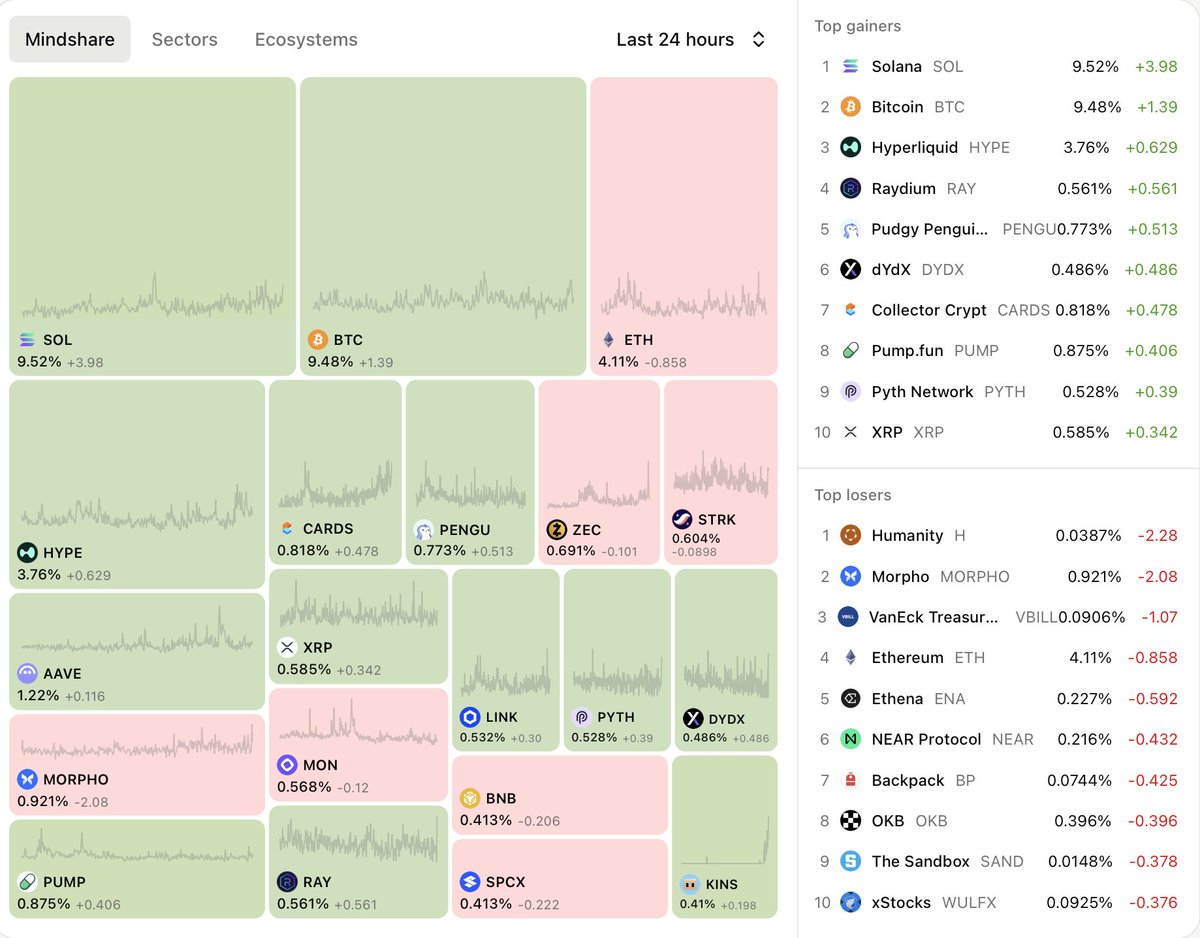This screenshot has height=938, width=1200.
Task: Click the PENGU penguin icon in the treemap
Action: click(x=423, y=530)
